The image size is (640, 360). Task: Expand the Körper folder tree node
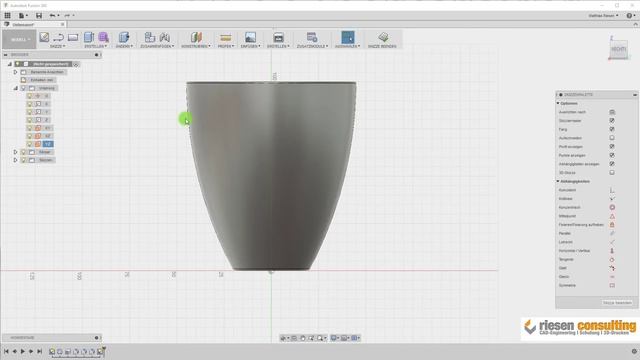(16, 152)
